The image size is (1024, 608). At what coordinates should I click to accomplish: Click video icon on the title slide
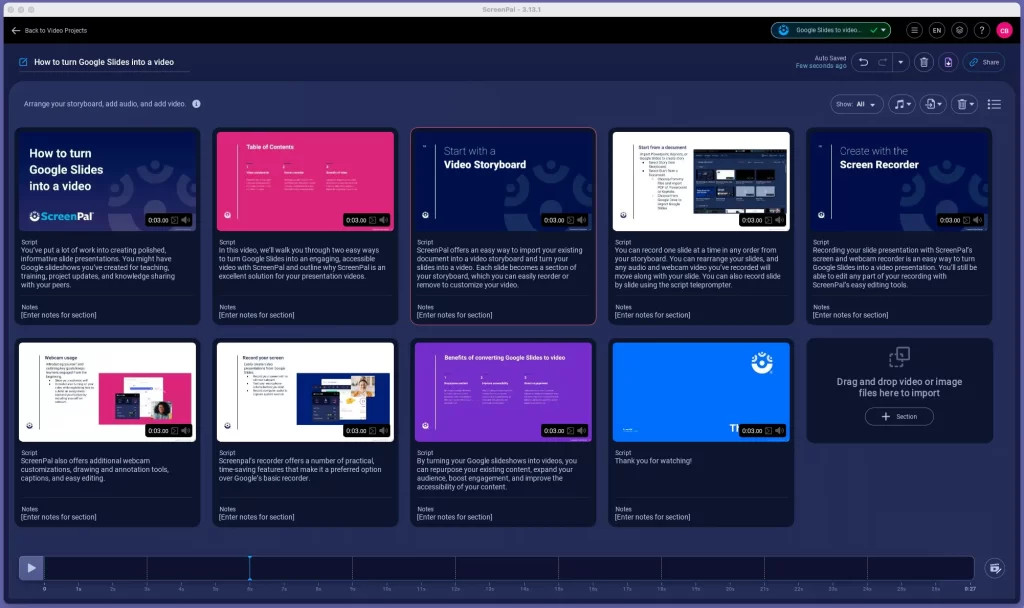pos(174,220)
